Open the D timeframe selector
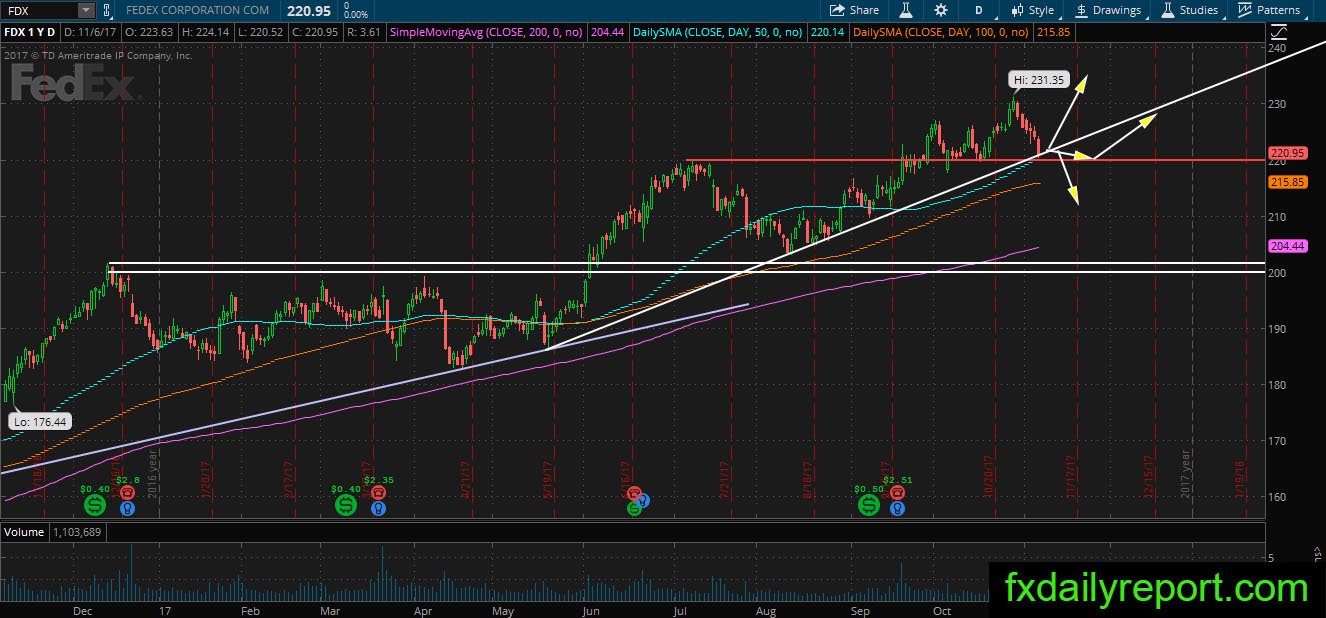 tap(979, 10)
